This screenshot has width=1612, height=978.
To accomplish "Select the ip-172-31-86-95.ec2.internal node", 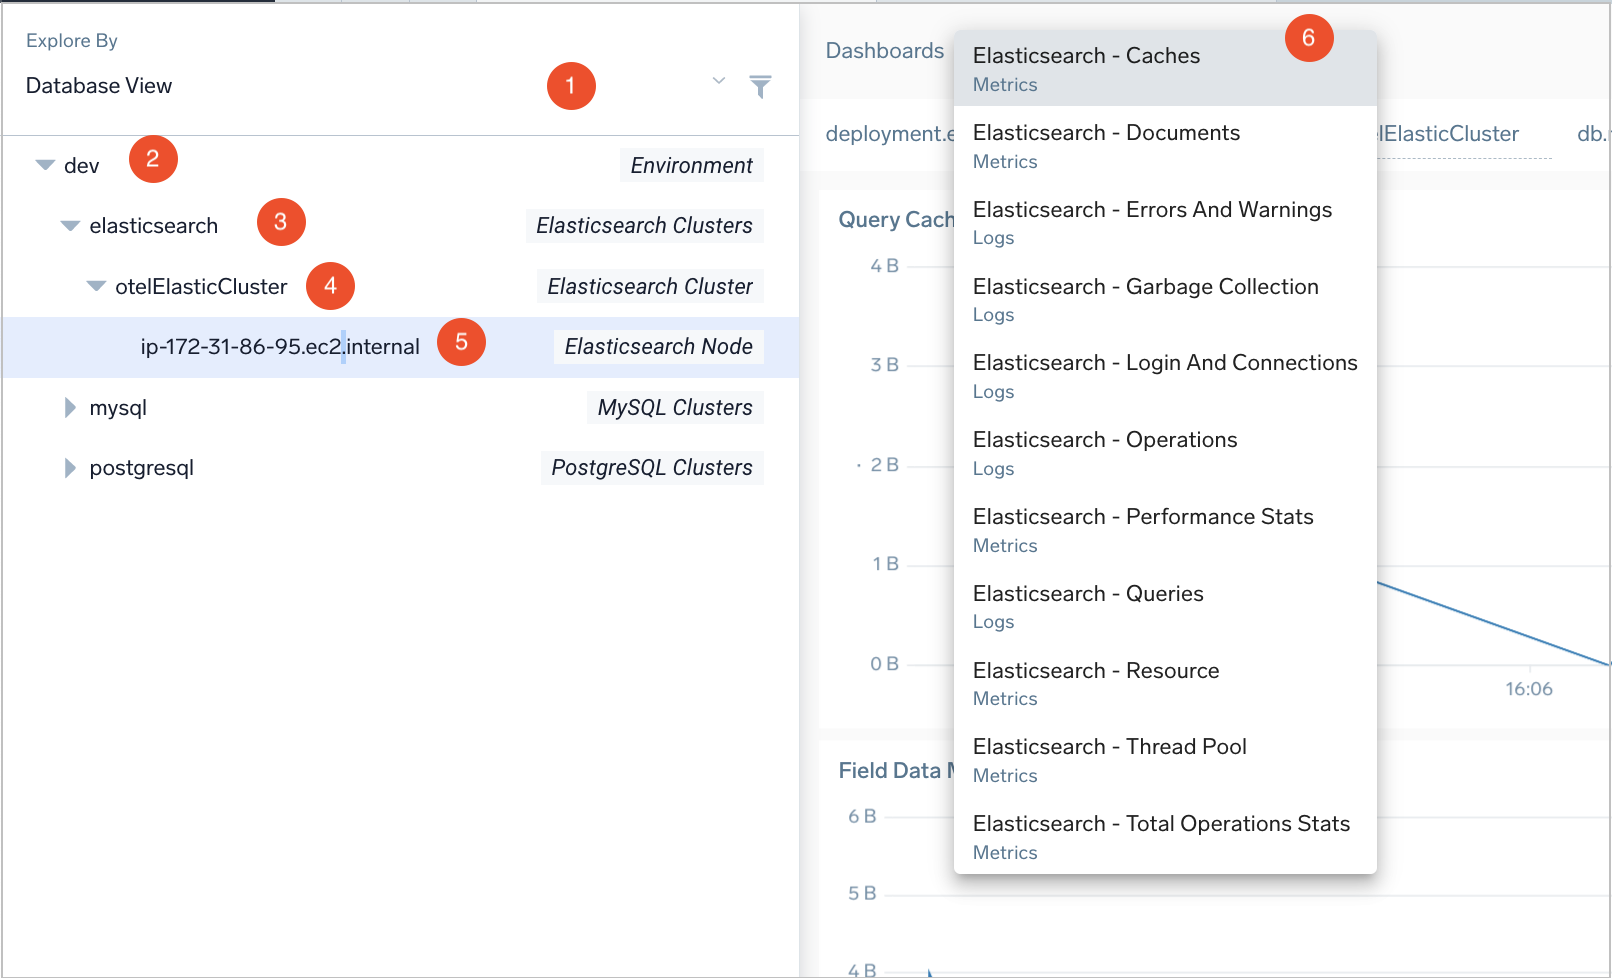I will (280, 347).
